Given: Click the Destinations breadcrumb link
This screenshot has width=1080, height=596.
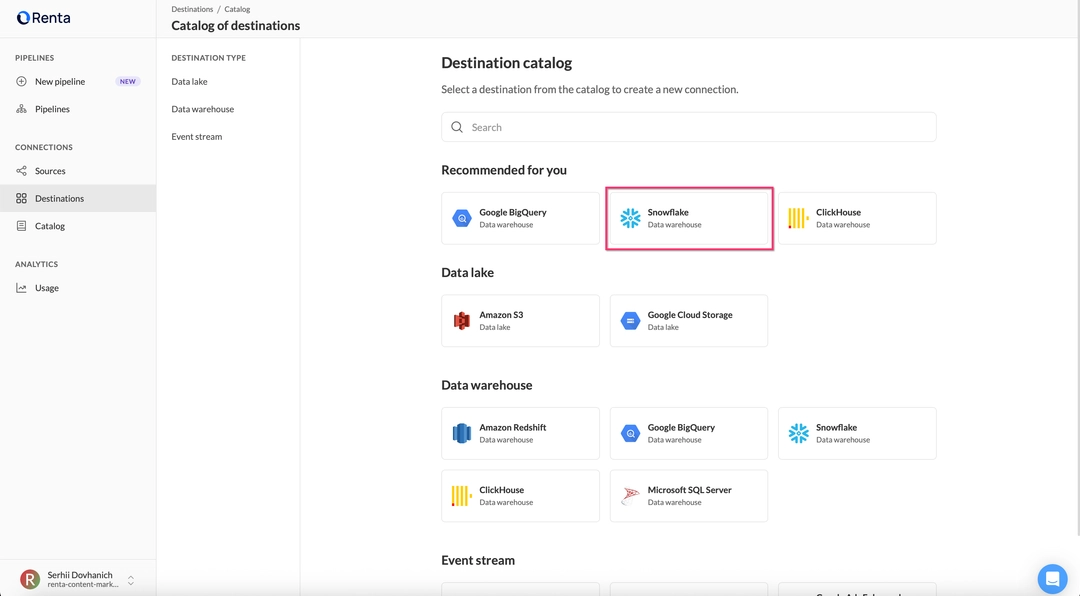Looking at the screenshot, I should pos(192,9).
